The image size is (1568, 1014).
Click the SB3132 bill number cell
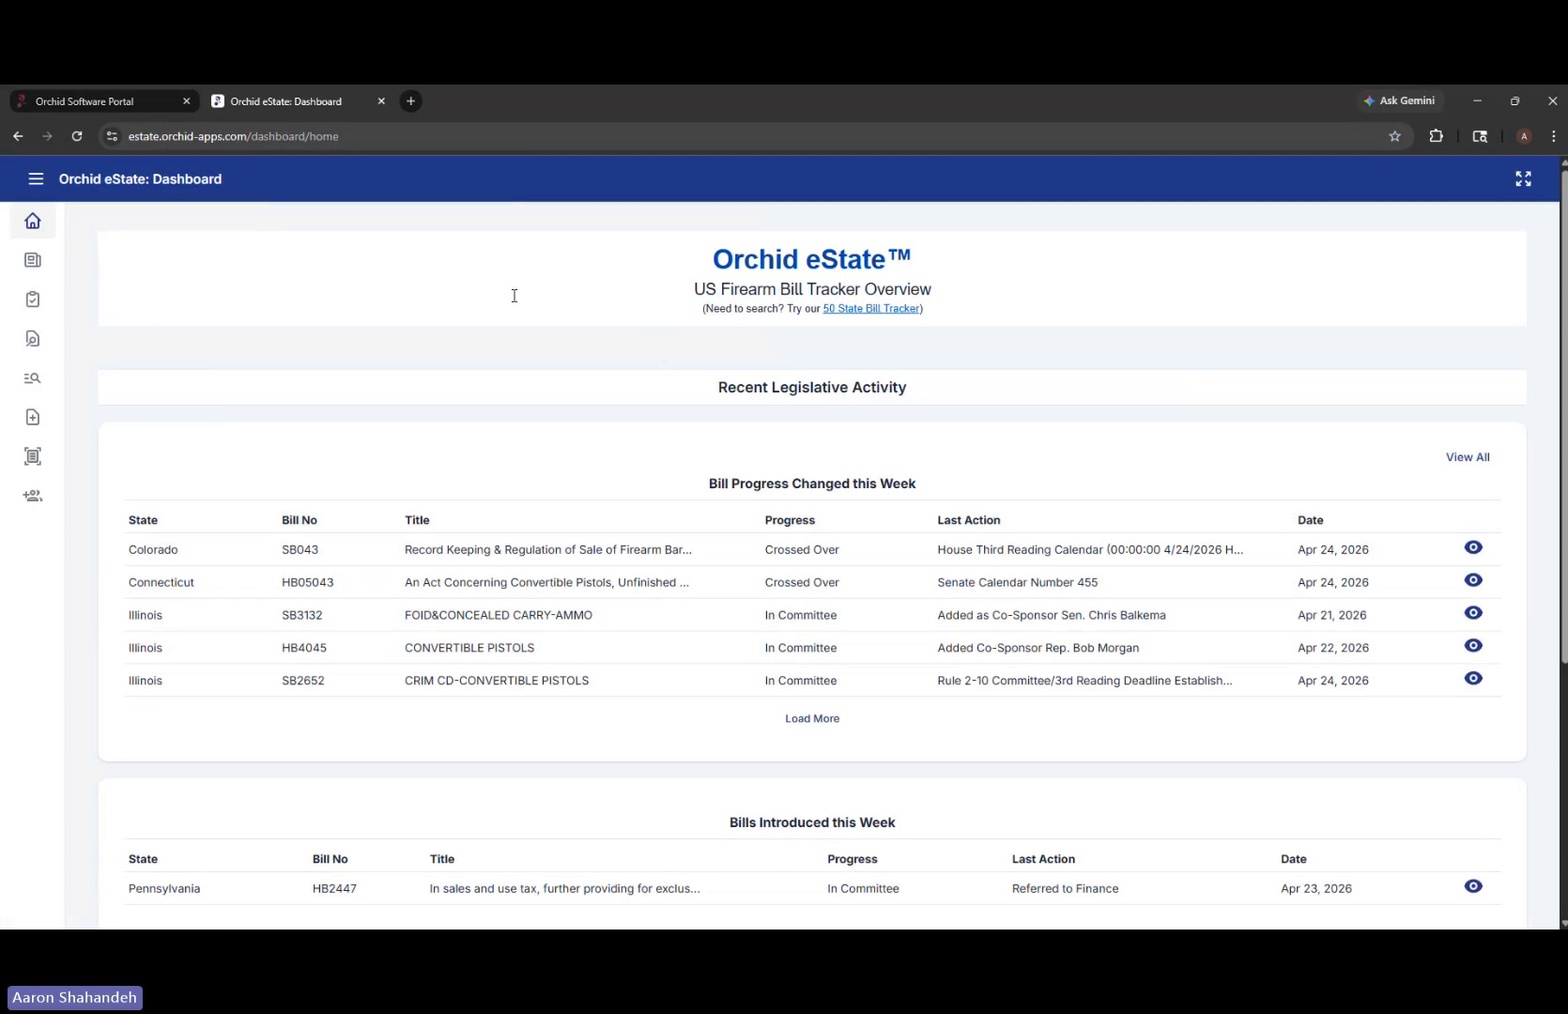tap(302, 615)
